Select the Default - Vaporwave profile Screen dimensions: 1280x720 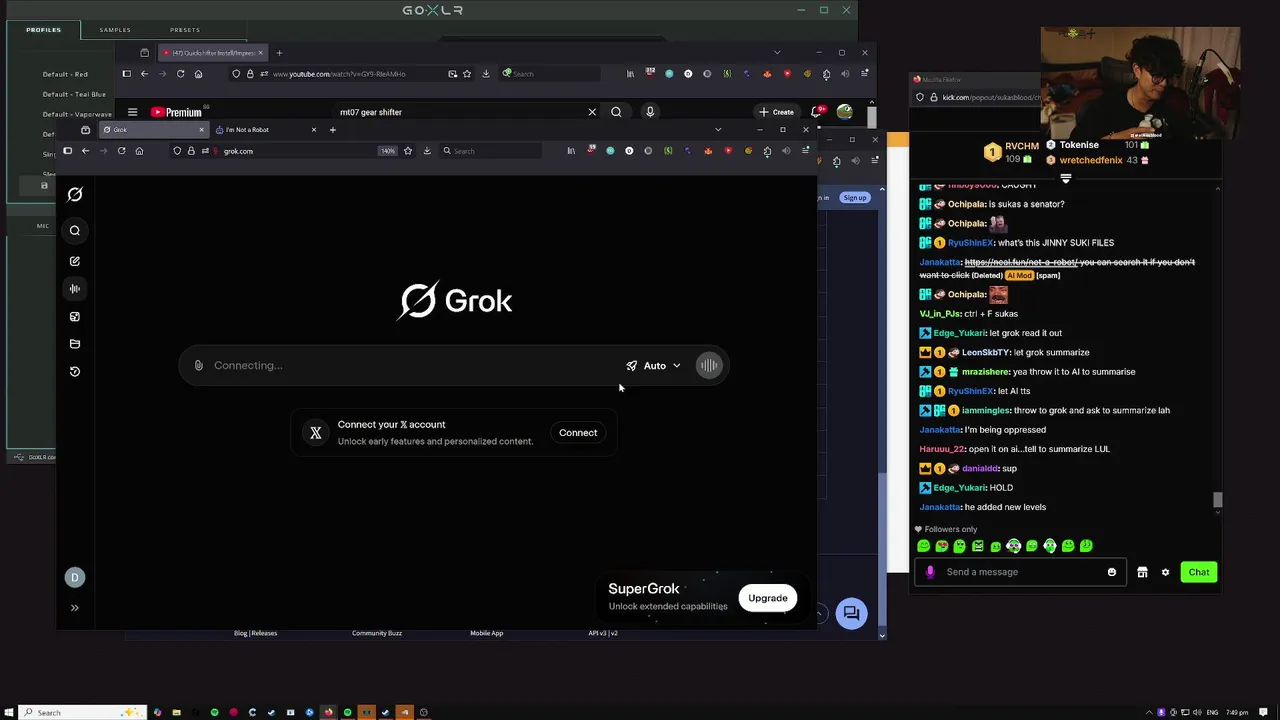pos(77,114)
